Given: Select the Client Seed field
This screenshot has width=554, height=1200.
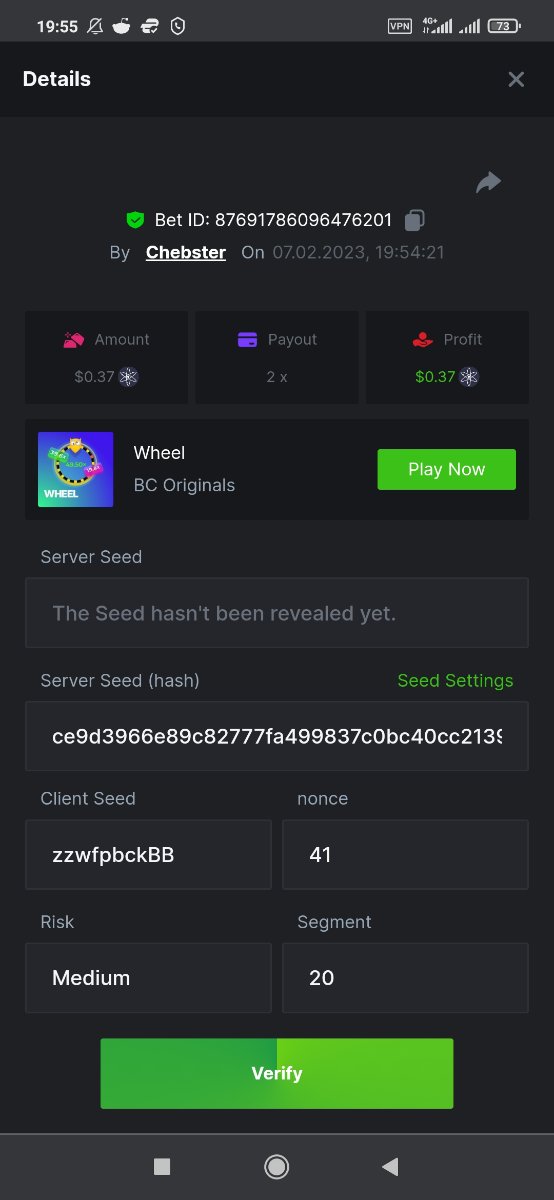Looking at the screenshot, I should pos(148,855).
